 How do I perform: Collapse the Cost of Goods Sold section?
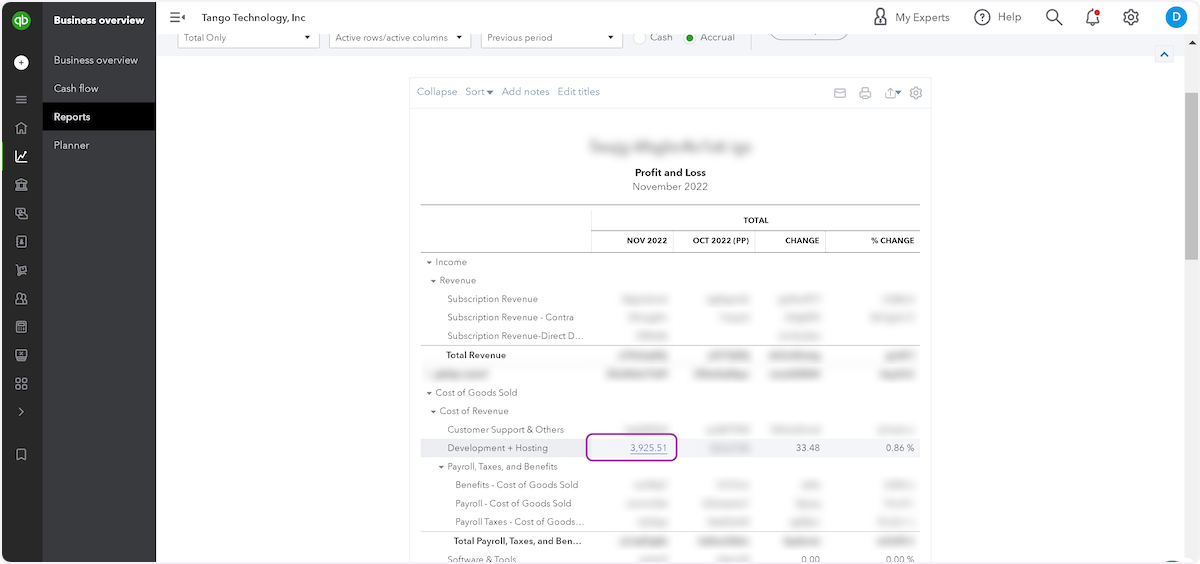(429, 393)
